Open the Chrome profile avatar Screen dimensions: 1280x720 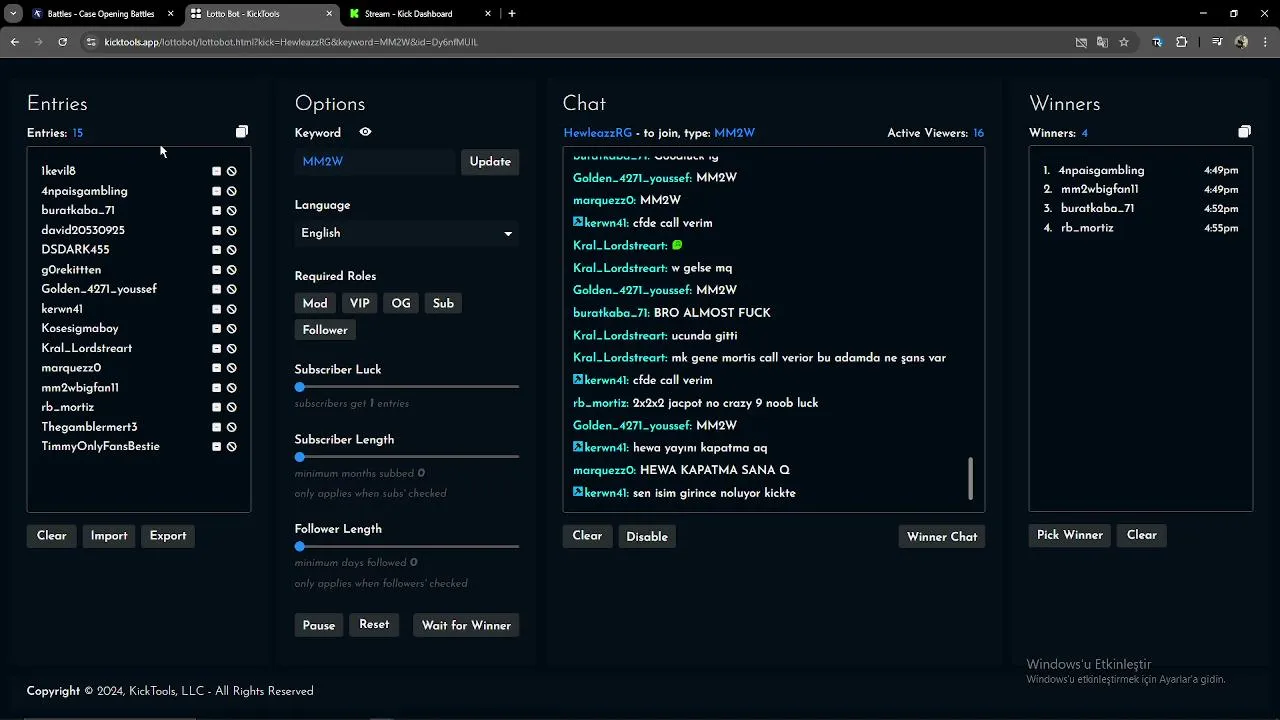point(1241,42)
